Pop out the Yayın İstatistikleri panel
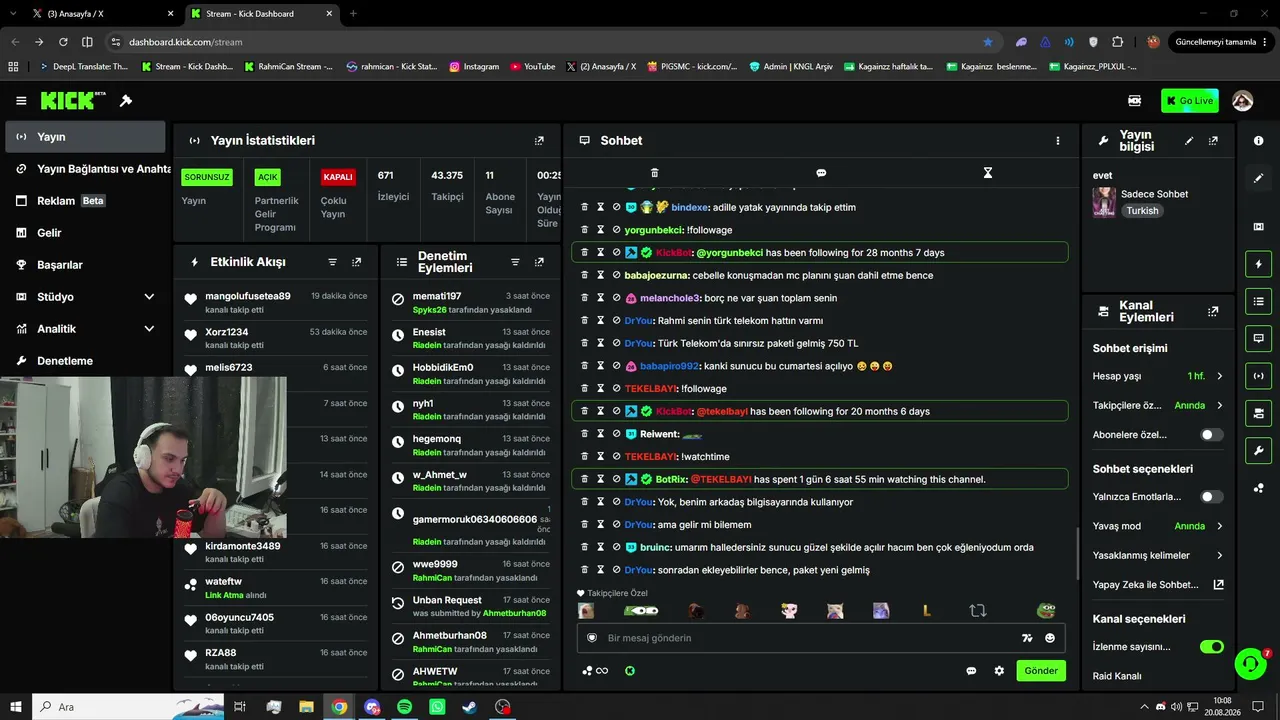Screen dimensions: 1280x720 point(539,141)
